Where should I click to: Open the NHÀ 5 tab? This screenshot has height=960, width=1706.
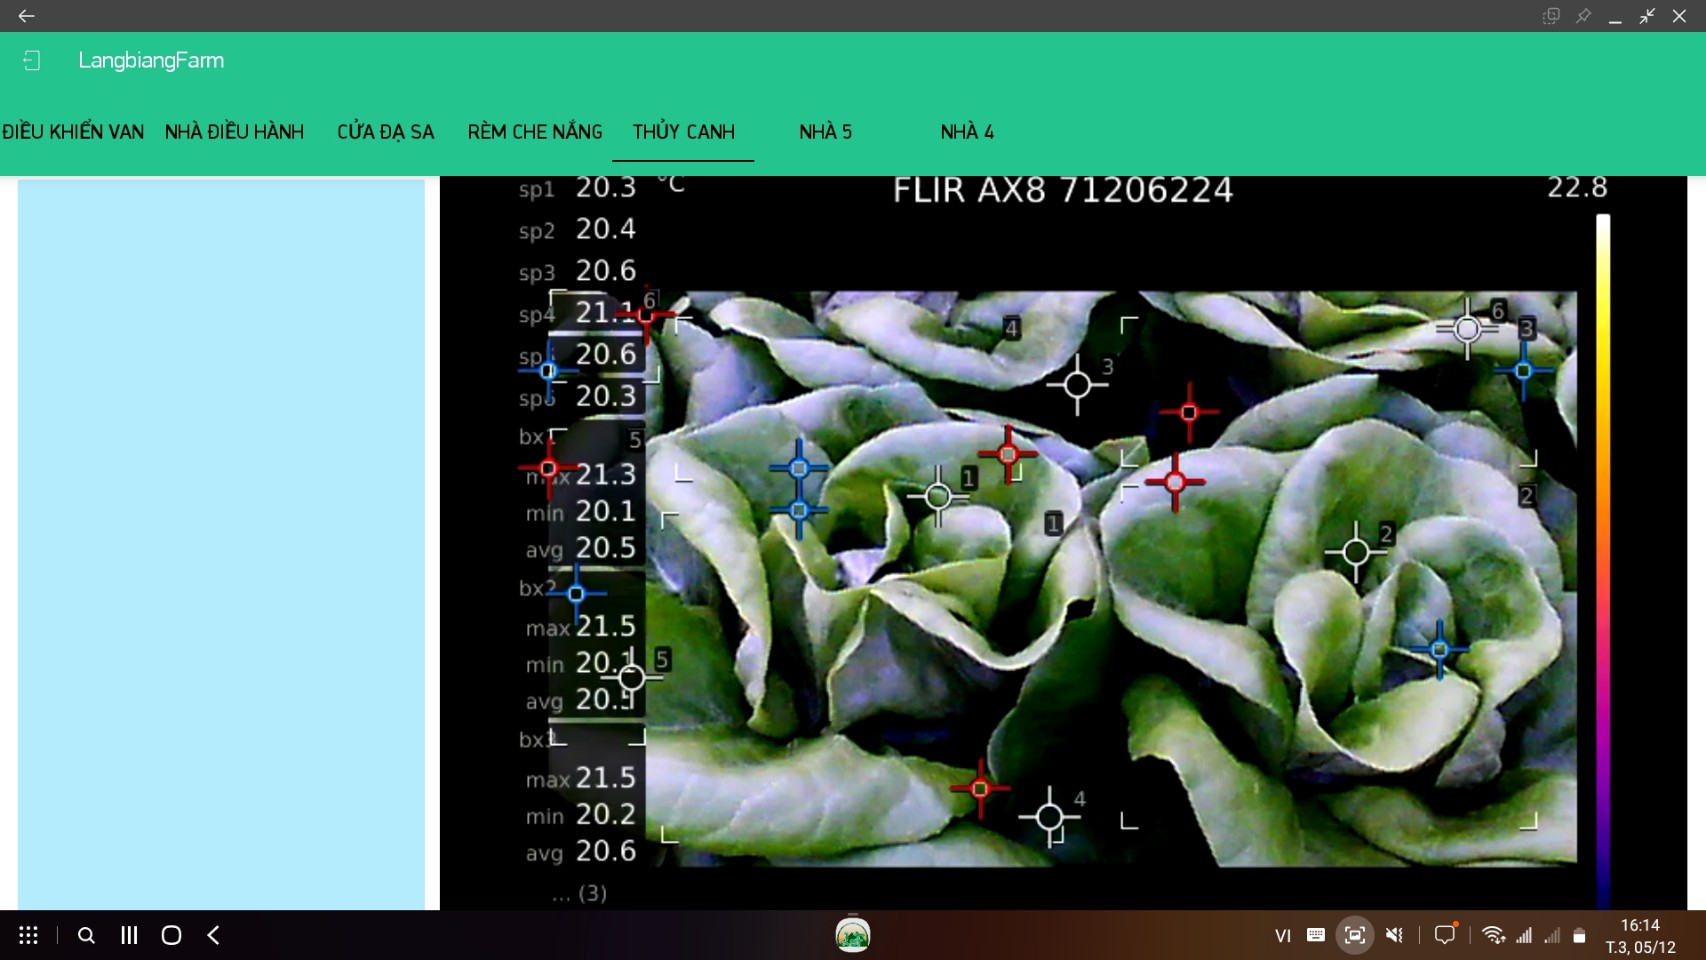[x=825, y=132]
